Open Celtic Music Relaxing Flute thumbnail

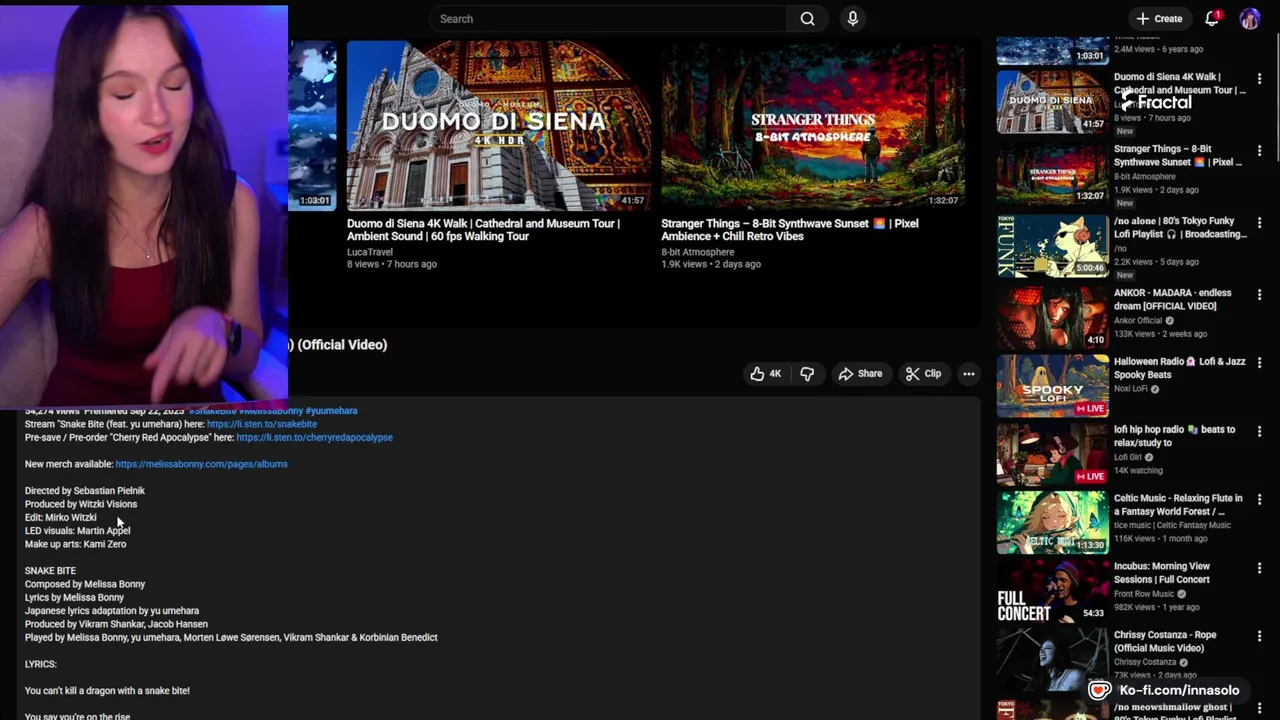coord(1052,522)
